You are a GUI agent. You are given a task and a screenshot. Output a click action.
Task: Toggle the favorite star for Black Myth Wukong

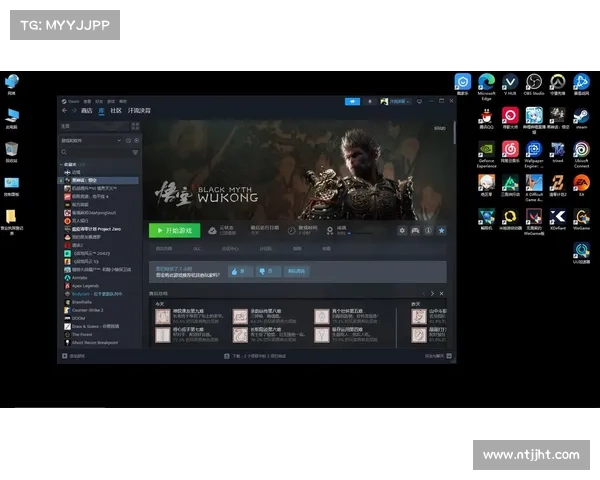pyautogui.click(x=442, y=230)
